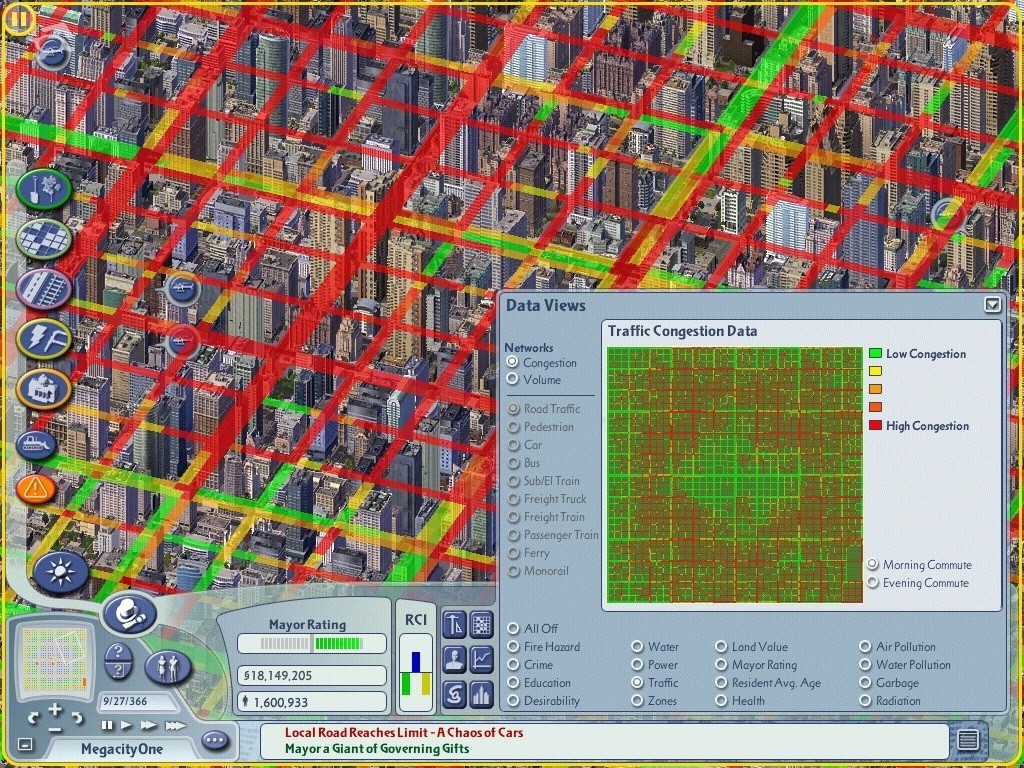Select the Water Pollution data view
1024x768 pixels.
(x=865, y=665)
